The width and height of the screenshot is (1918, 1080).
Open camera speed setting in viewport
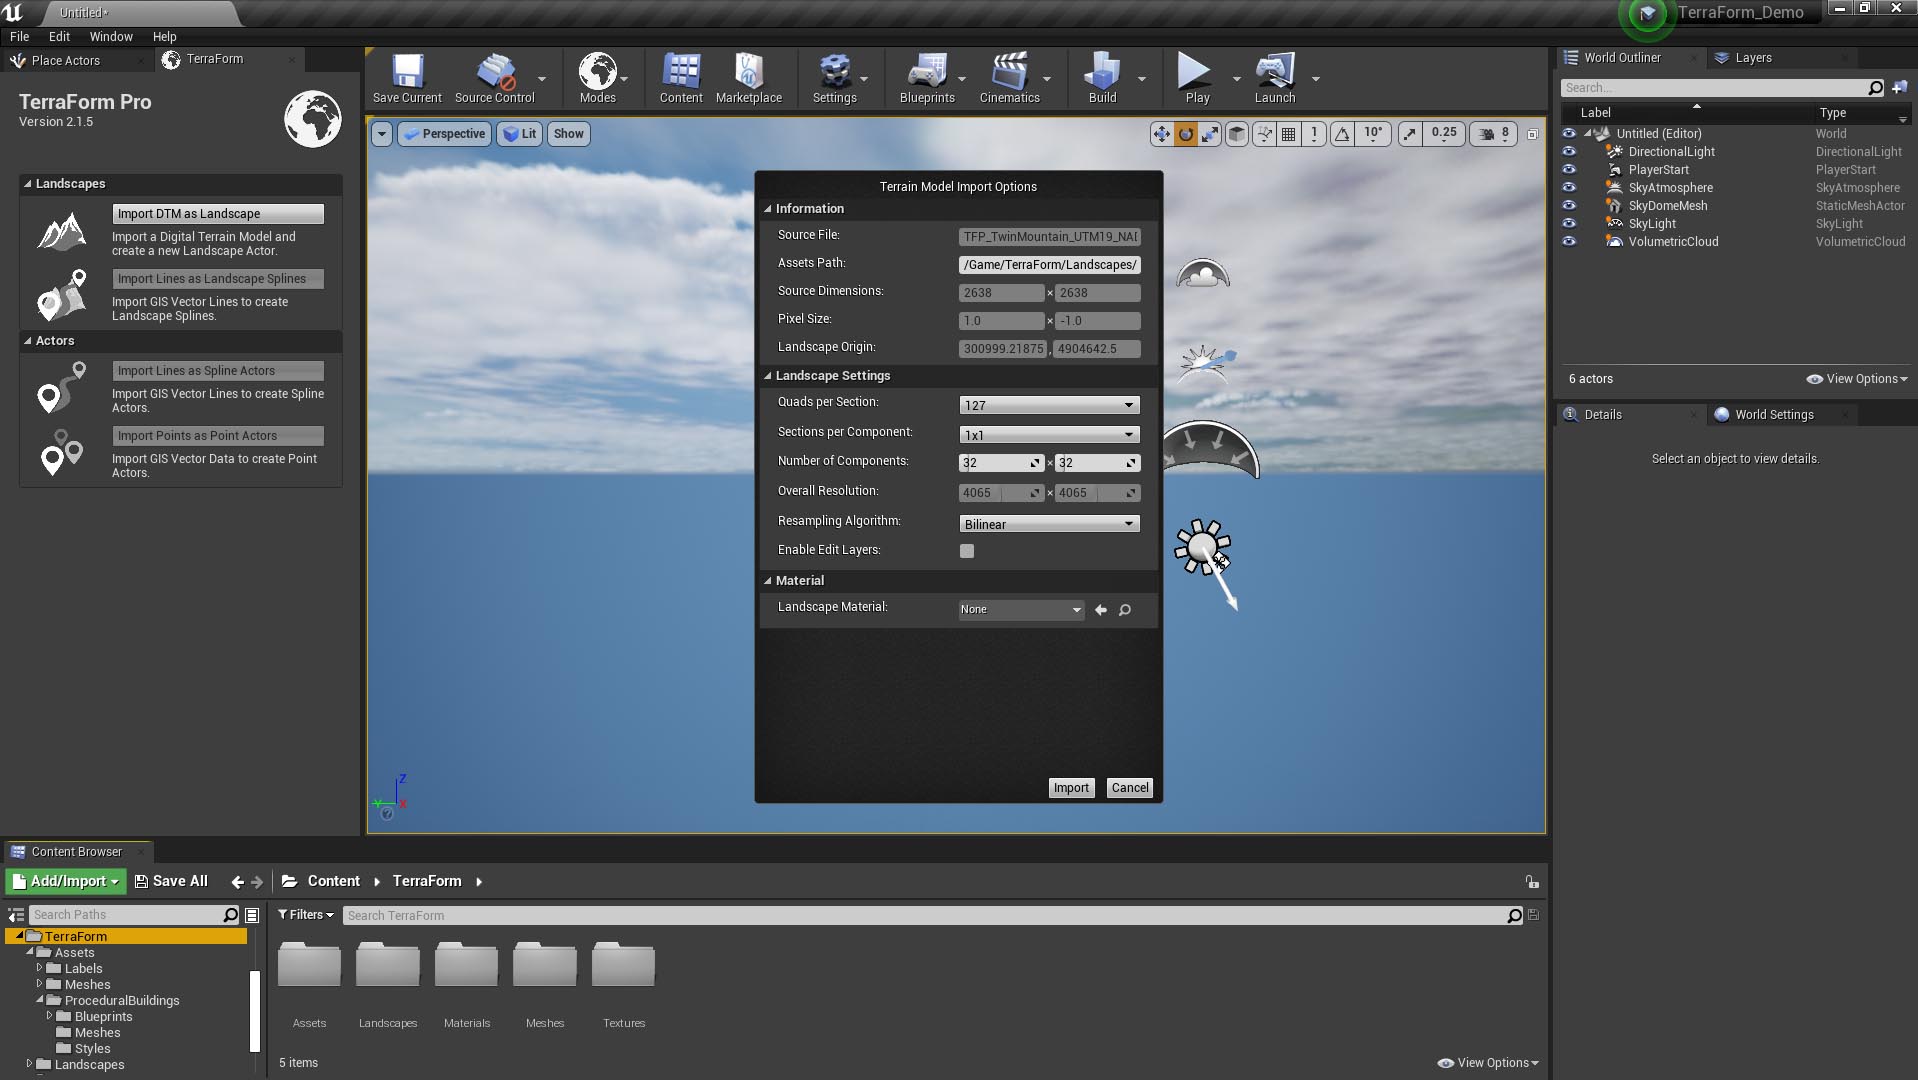click(1494, 134)
